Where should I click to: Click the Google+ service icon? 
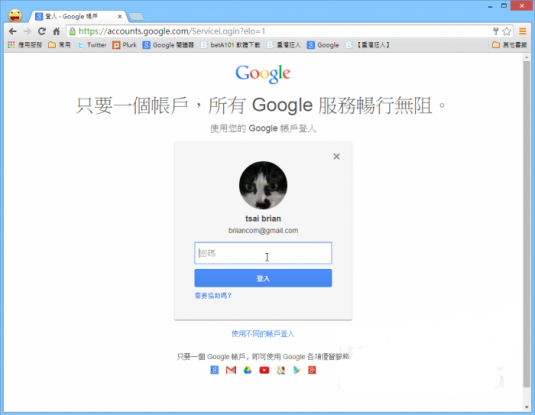[312, 370]
